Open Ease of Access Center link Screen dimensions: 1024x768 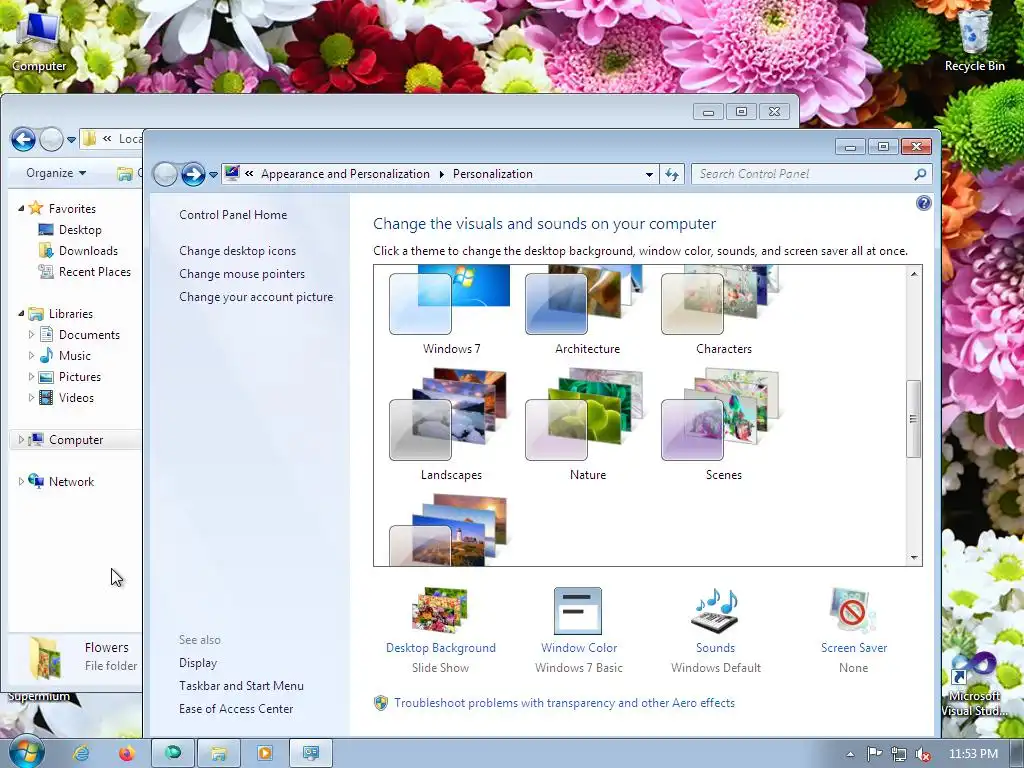[236, 709]
